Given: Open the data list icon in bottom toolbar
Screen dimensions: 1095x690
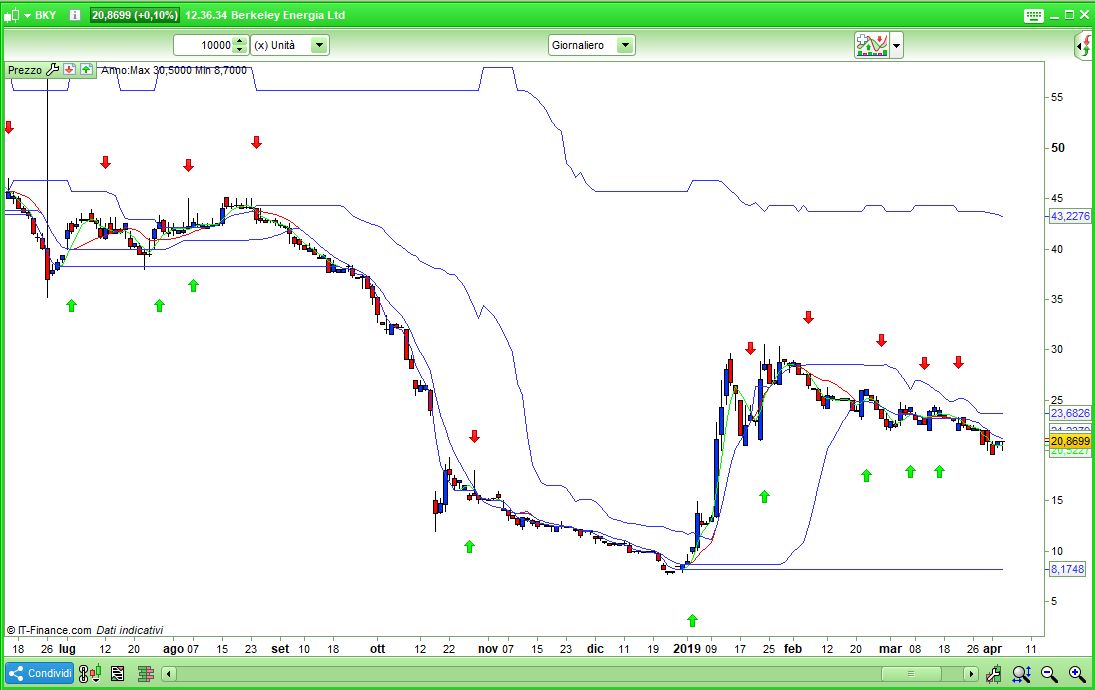Looking at the screenshot, I should (117, 674).
